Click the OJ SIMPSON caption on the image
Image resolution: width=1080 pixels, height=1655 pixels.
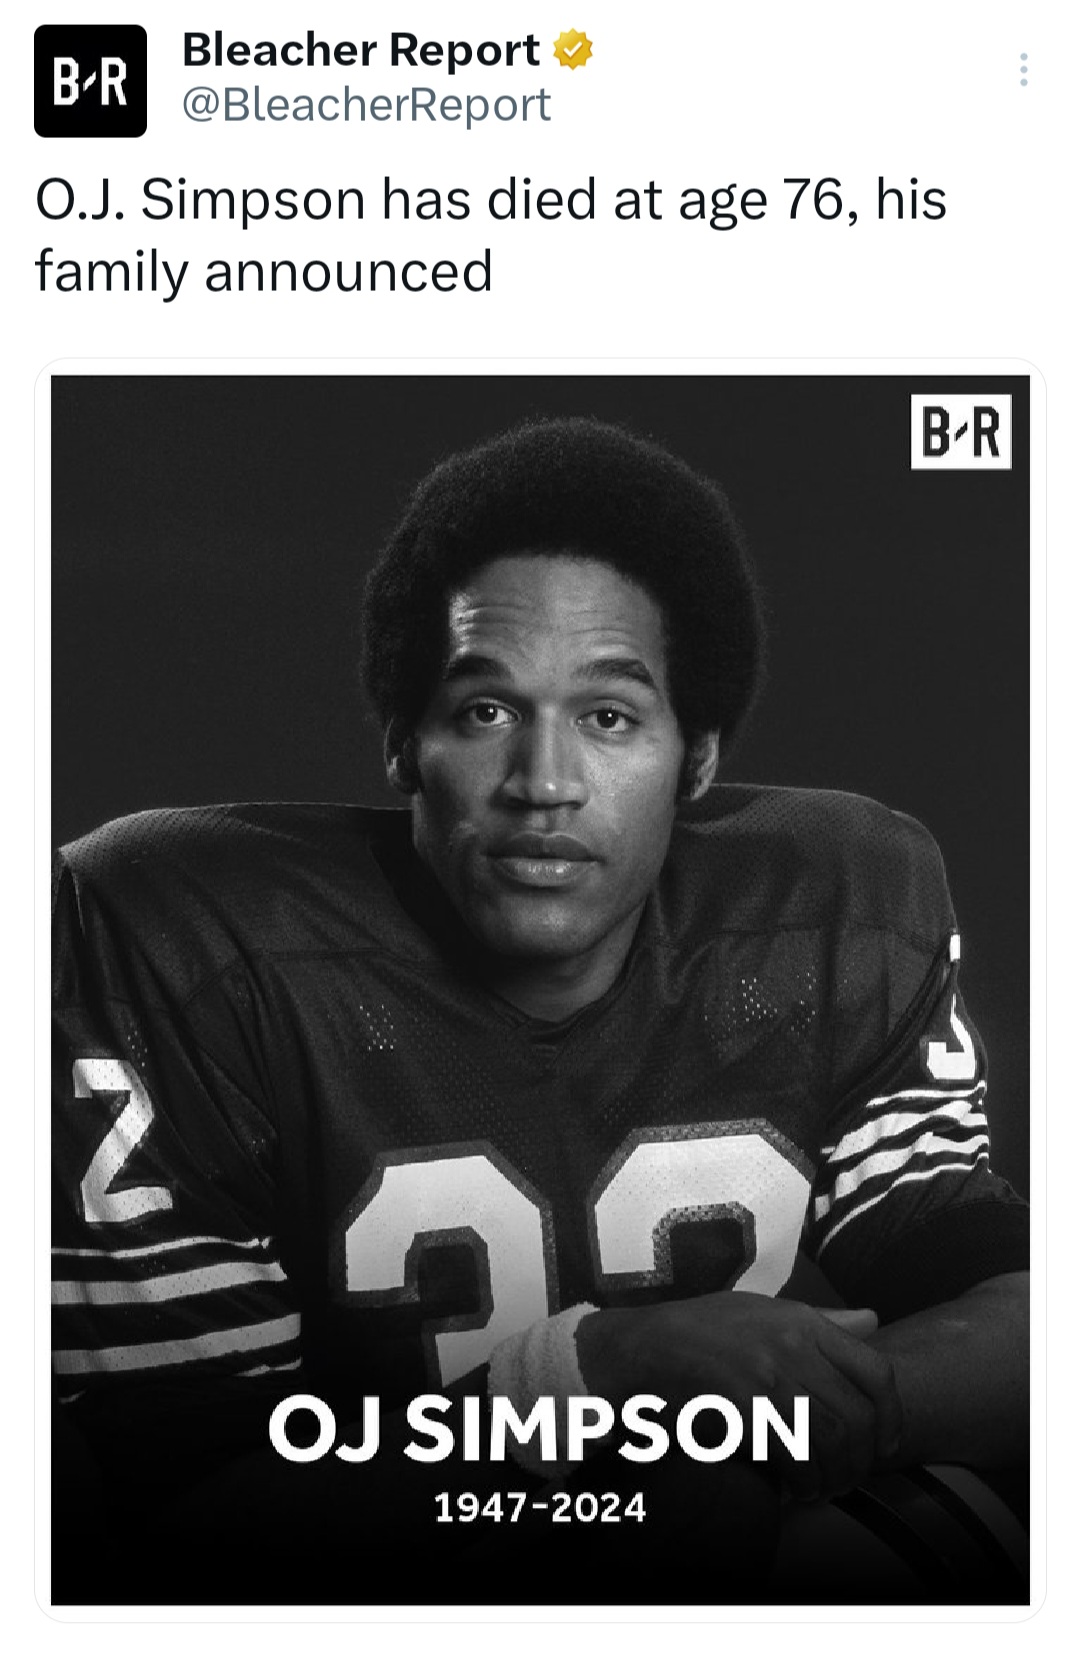539,1428
